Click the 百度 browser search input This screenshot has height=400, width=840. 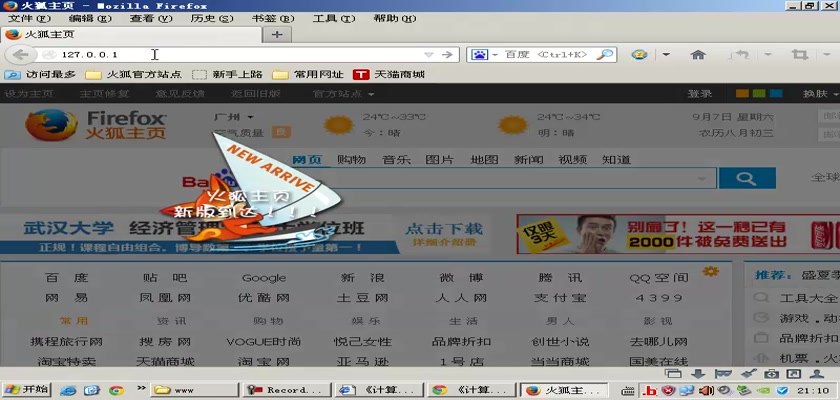(x=547, y=55)
